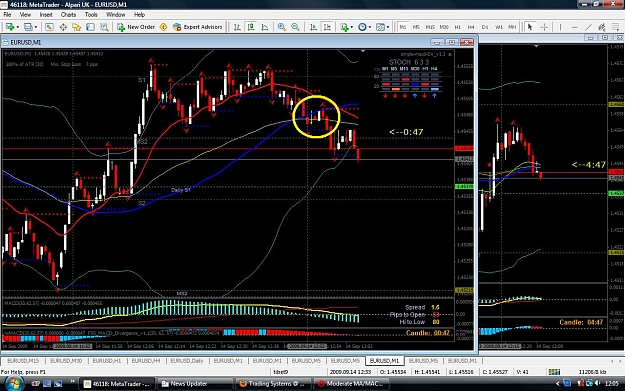Open the Templates icon
Viewport: 625px width, 391px height.
click(x=381, y=27)
